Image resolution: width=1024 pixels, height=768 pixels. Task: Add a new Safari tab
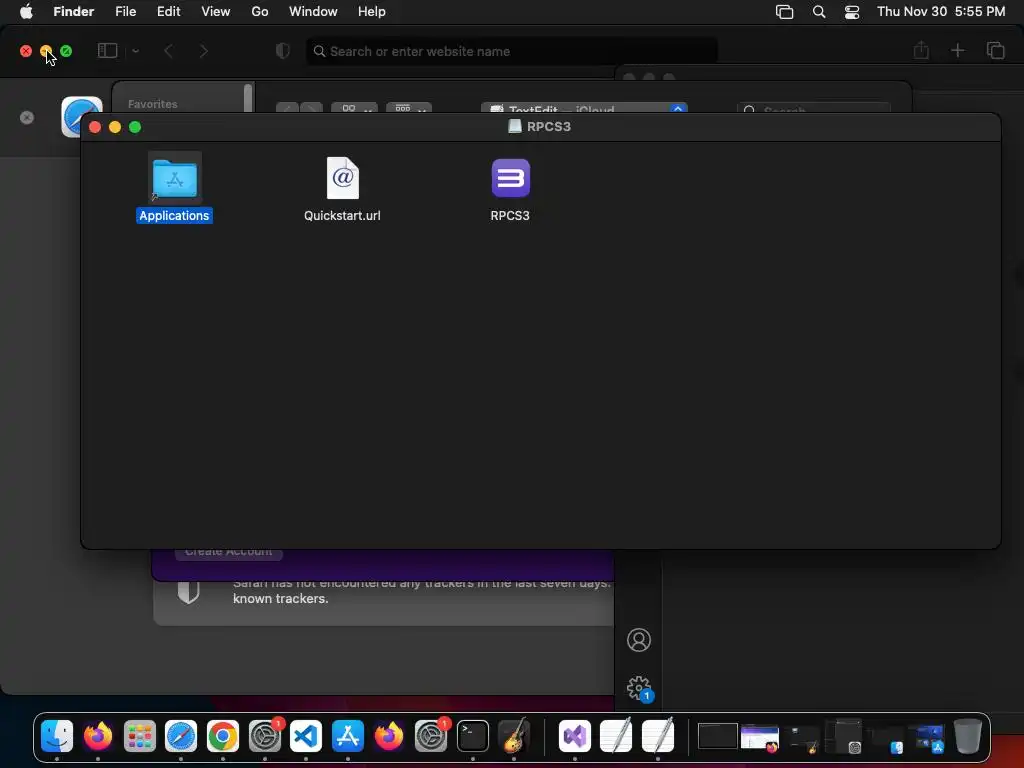click(957, 50)
